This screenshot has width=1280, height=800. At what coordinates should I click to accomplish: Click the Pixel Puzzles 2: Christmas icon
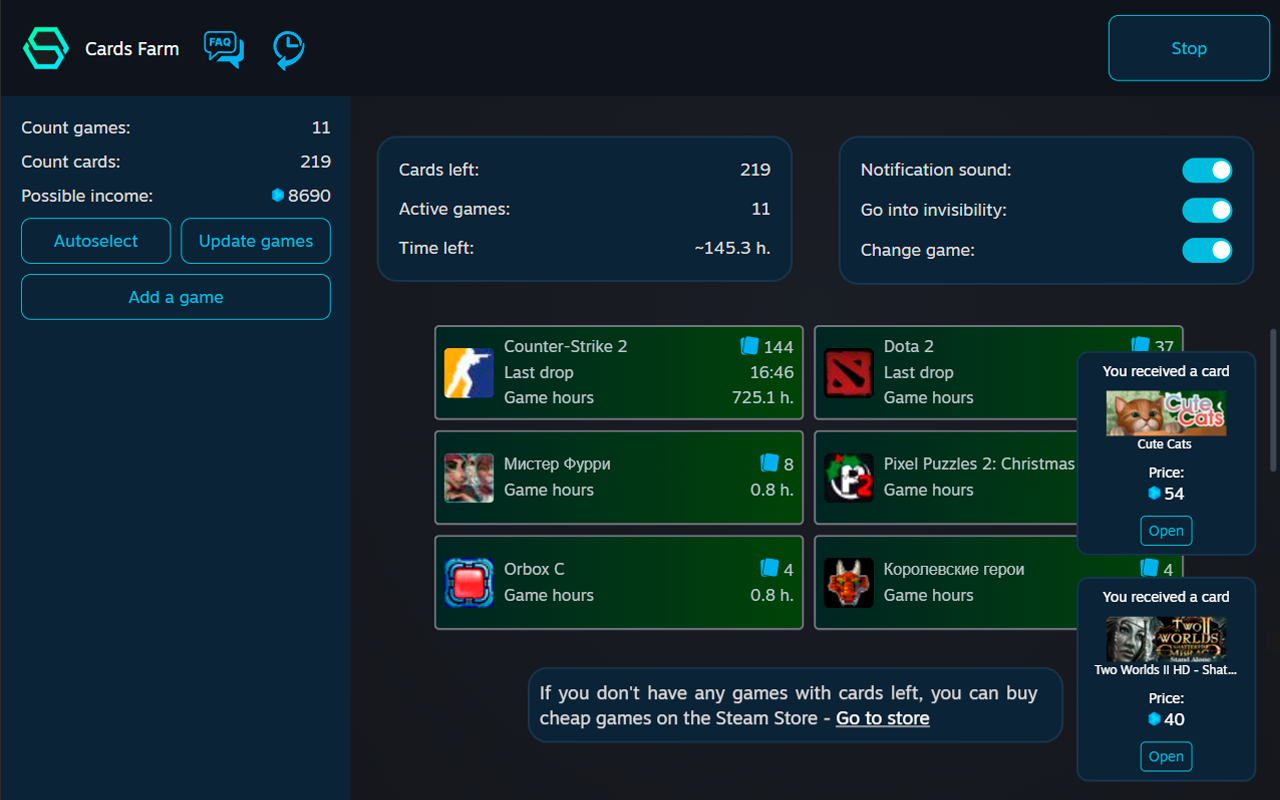click(849, 477)
